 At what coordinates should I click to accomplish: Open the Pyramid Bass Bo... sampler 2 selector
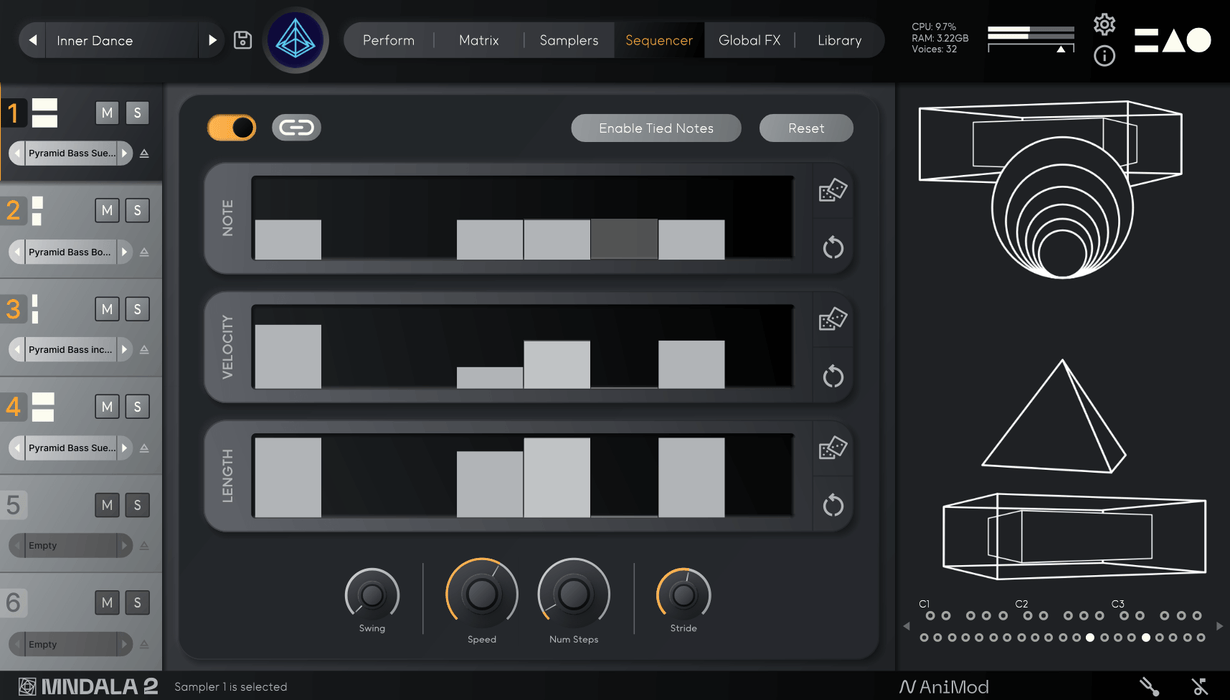click(70, 252)
